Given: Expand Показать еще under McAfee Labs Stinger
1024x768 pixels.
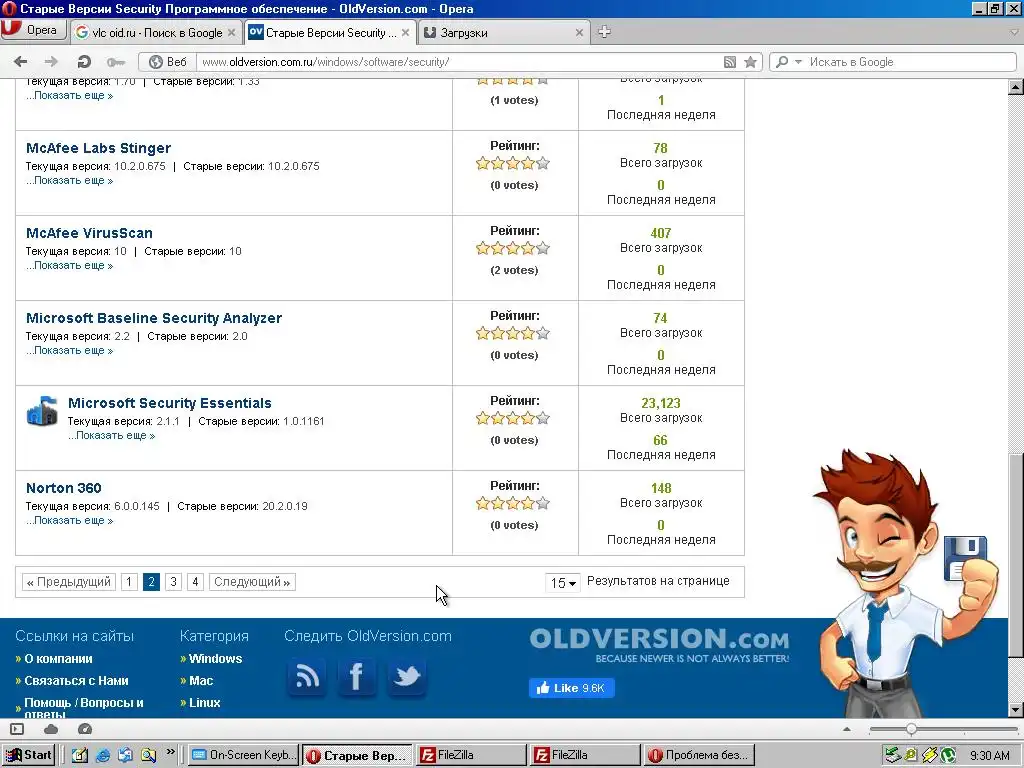Looking at the screenshot, I should coord(69,180).
